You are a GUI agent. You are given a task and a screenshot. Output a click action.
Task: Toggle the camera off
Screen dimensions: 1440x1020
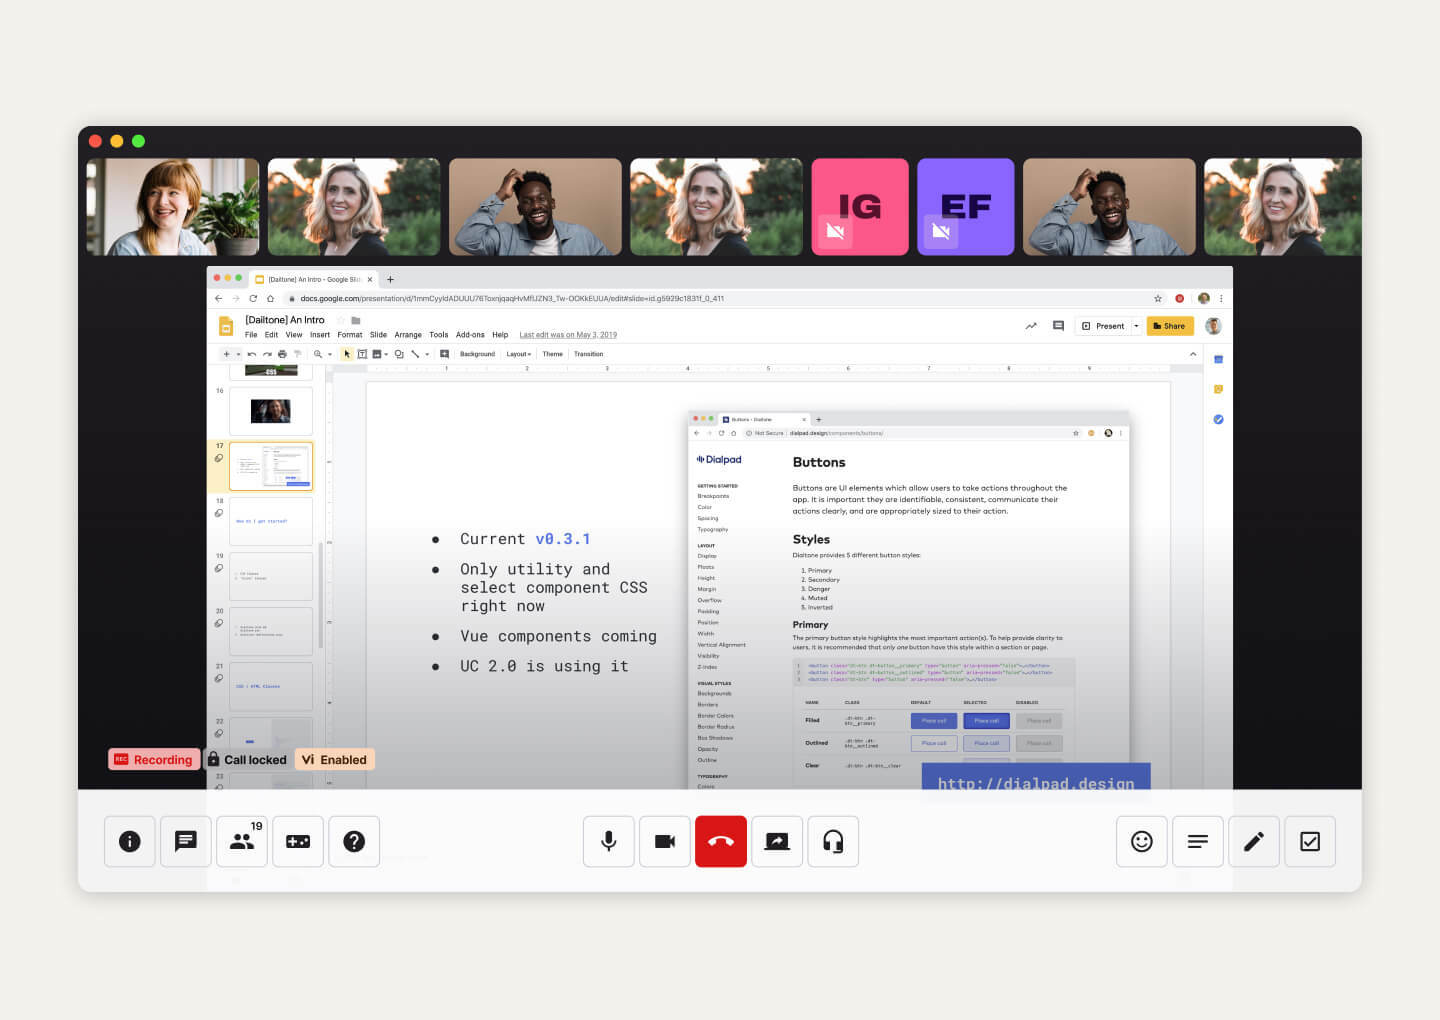click(664, 841)
